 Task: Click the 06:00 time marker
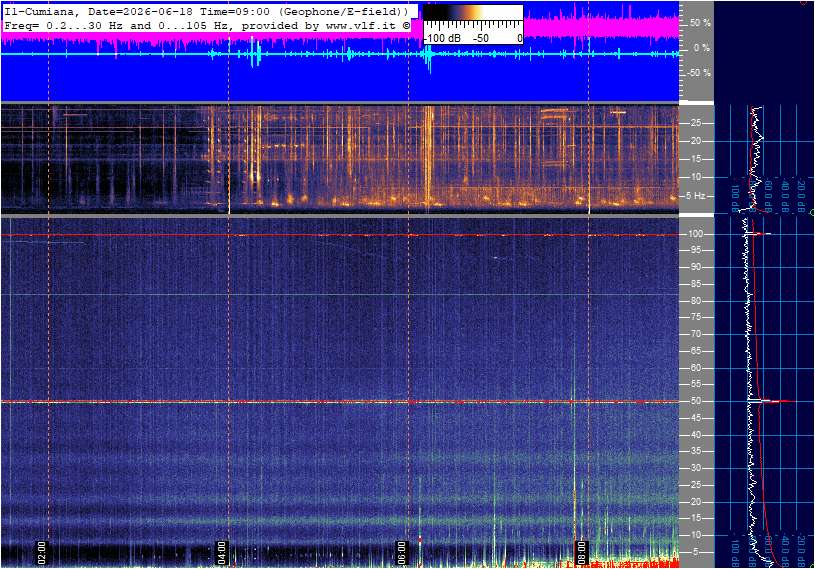pyautogui.click(x=401, y=553)
